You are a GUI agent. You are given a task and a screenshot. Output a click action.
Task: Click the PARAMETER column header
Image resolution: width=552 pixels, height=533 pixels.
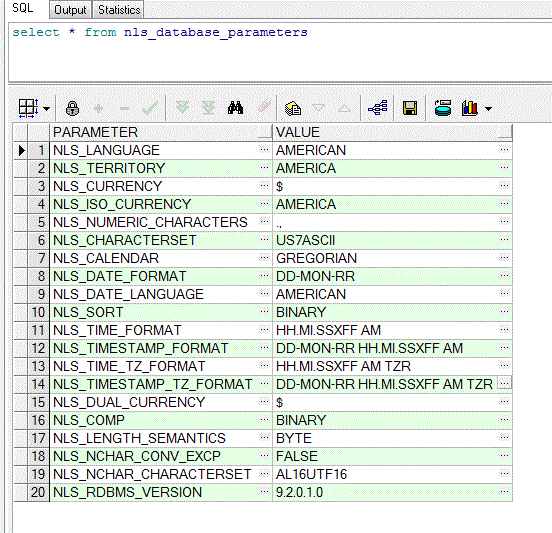click(161, 132)
